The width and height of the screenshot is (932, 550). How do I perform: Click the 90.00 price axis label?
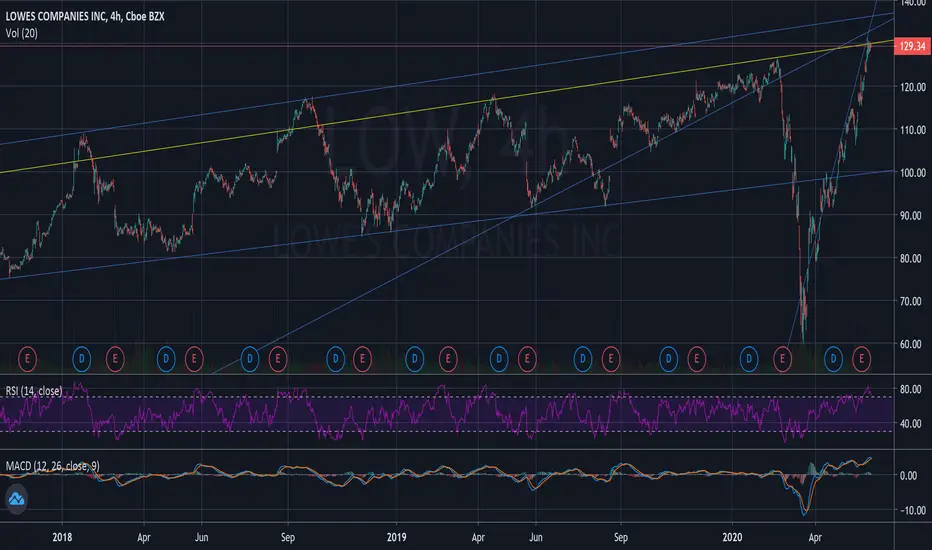(x=912, y=215)
